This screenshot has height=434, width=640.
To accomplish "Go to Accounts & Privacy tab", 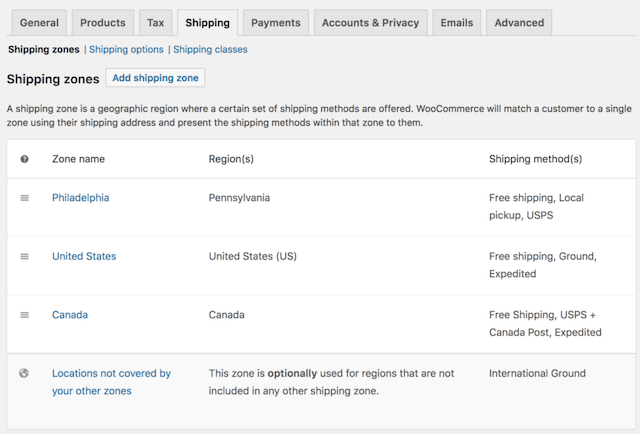I will click(370, 22).
